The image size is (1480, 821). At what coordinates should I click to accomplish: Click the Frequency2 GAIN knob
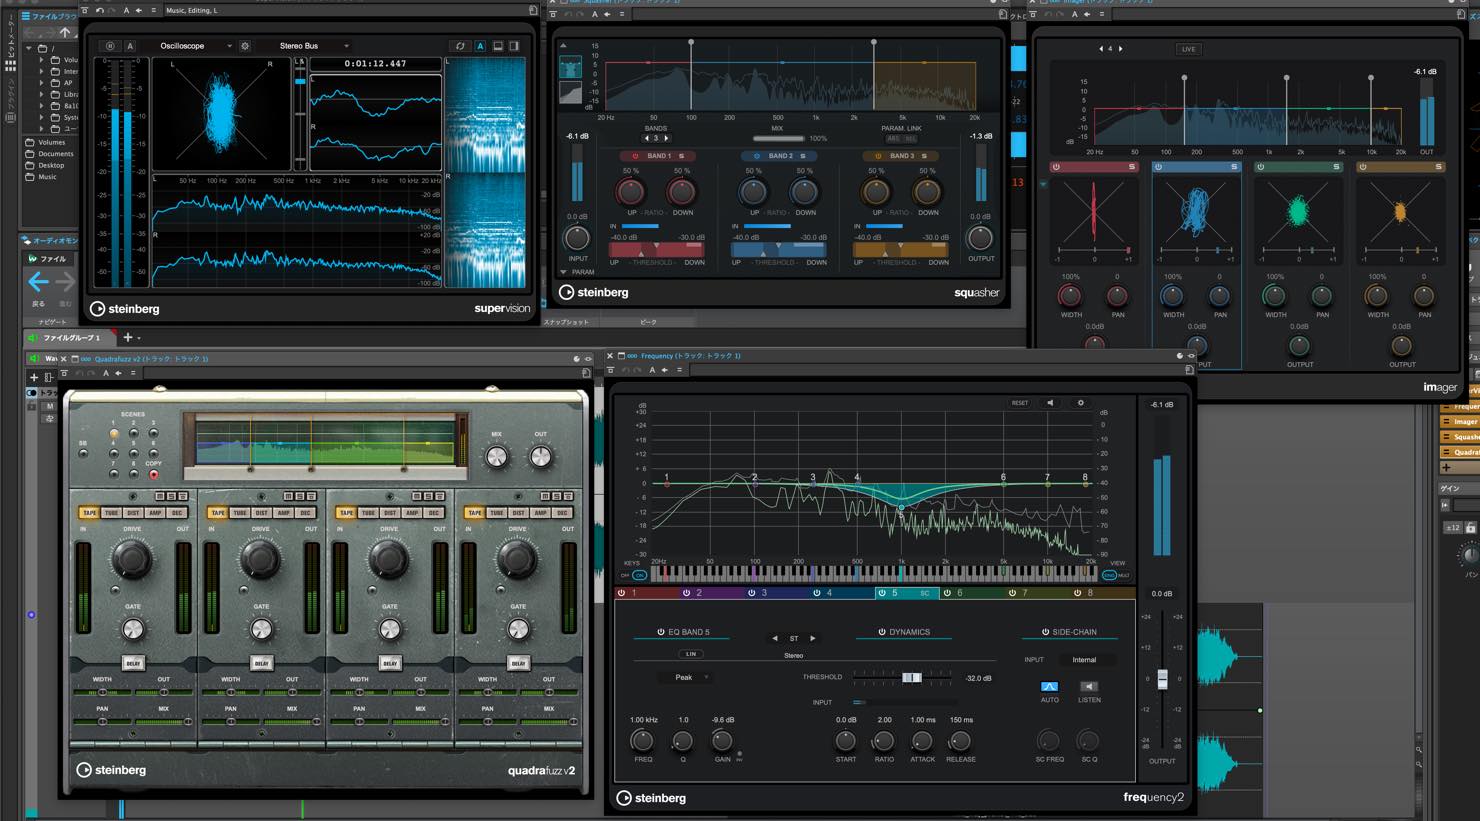722,741
